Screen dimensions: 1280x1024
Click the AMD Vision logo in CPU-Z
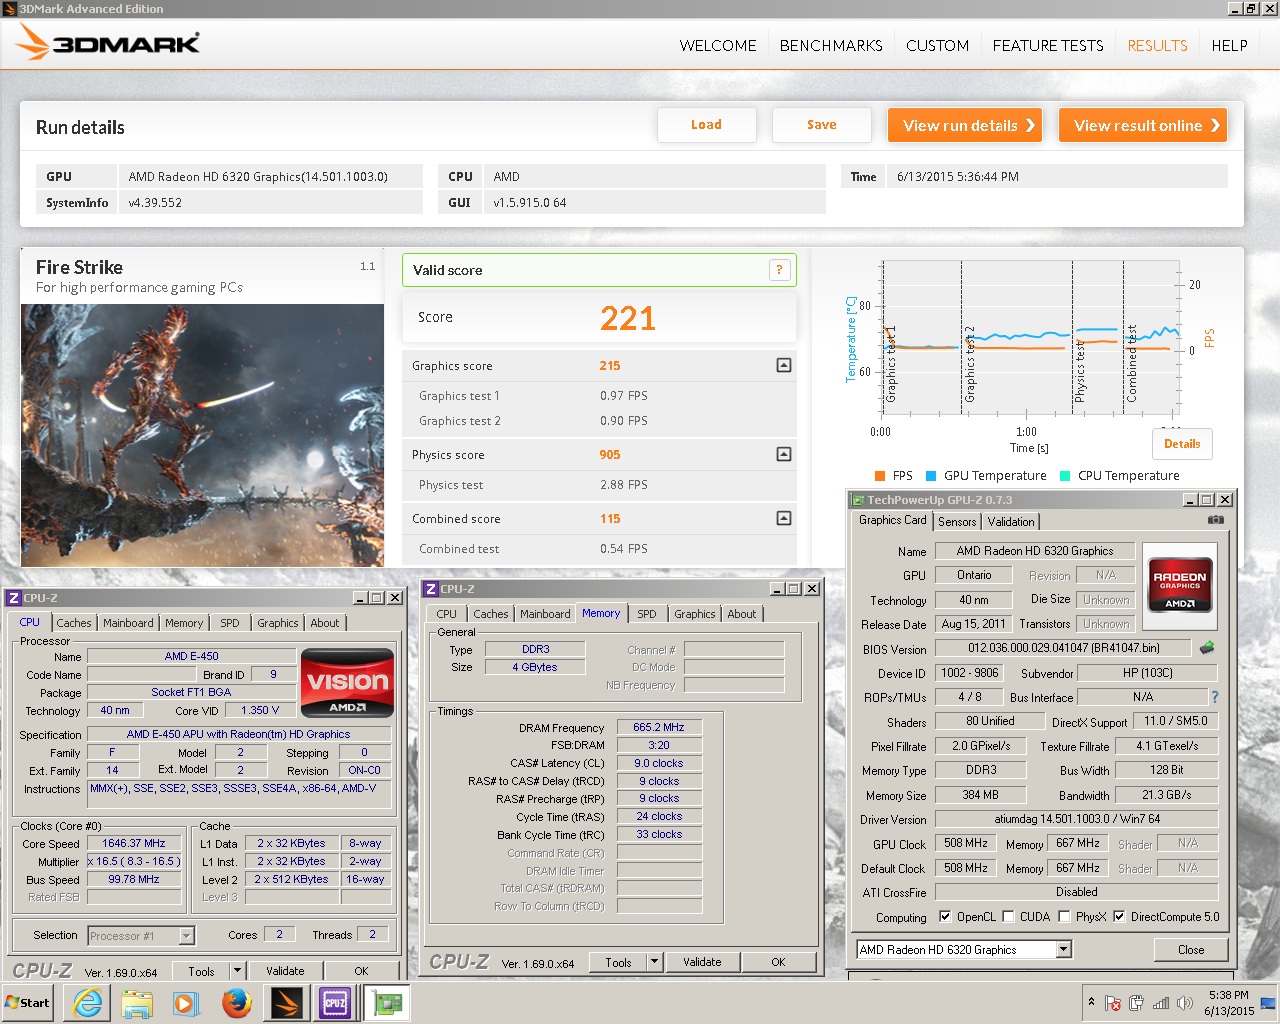pyautogui.click(x=347, y=683)
